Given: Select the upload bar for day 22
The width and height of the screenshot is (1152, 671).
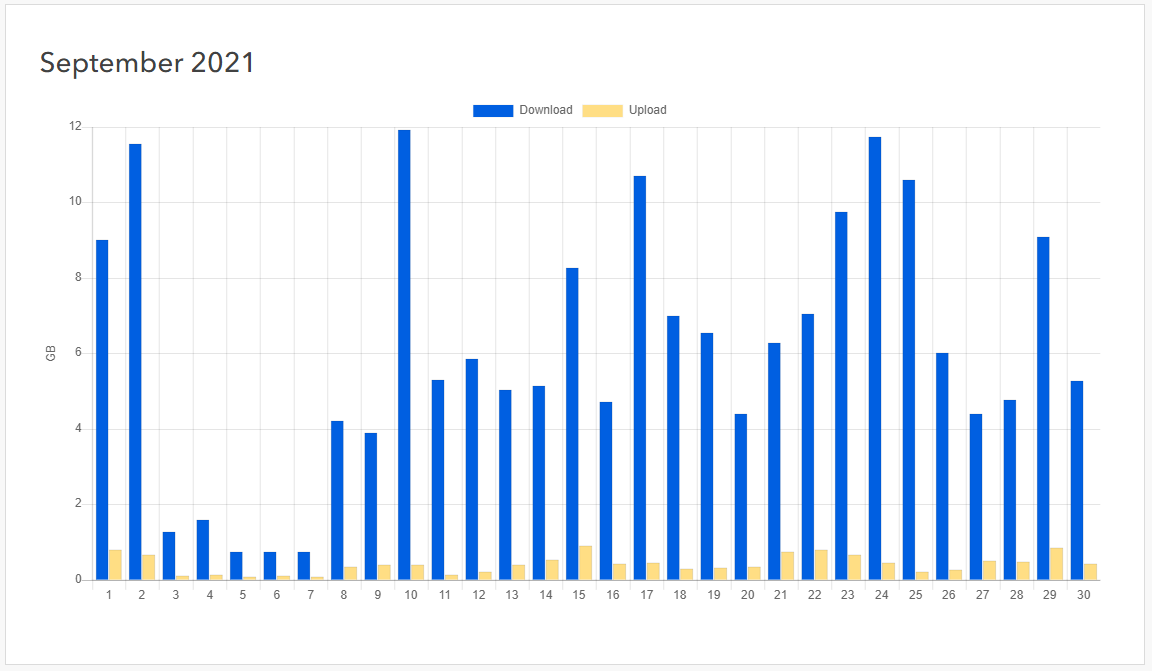Looking at the screenshot, I should coord(821,565).
